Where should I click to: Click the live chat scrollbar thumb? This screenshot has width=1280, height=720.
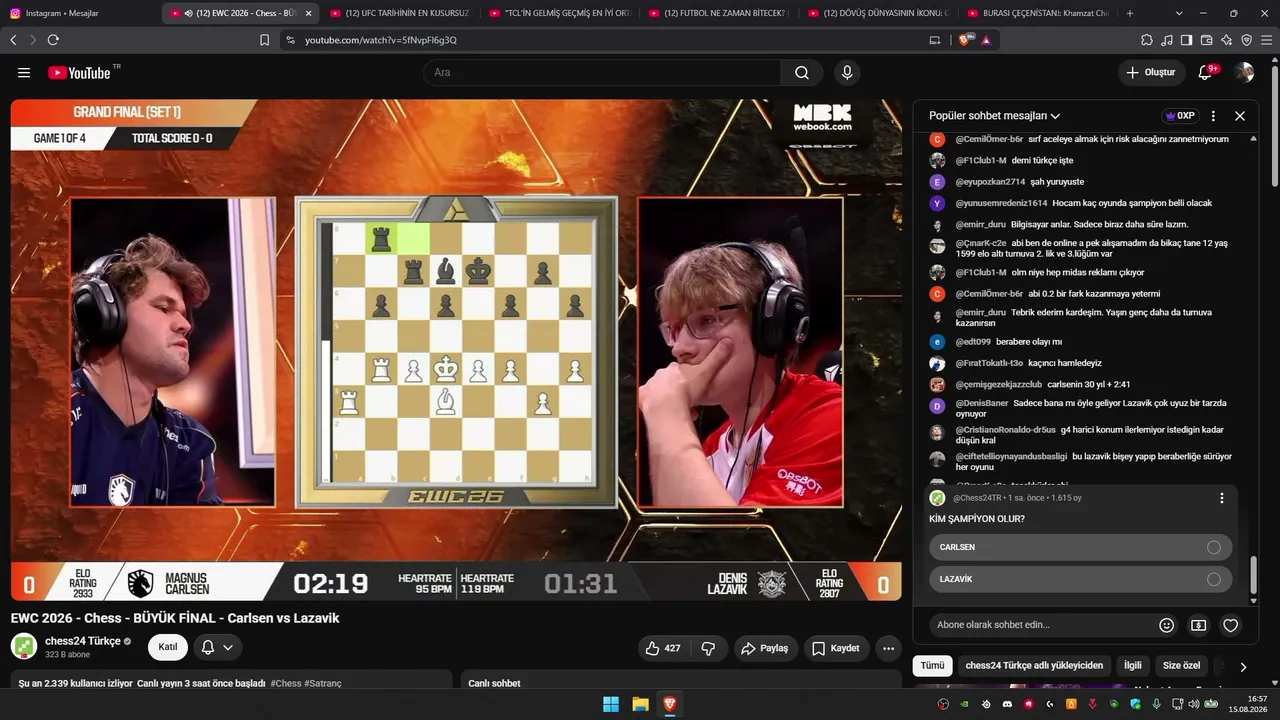point(1253,574)
